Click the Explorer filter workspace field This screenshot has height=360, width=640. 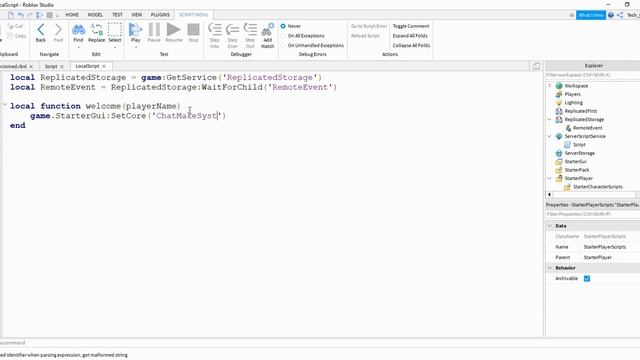pyautogui.click(x=593, y=75)
